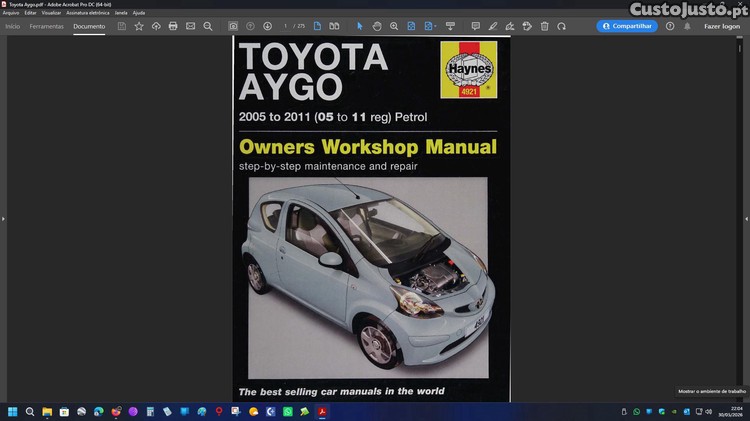Go to next page arrow
Screen dimensions: 750x421
tap(267, 26)
